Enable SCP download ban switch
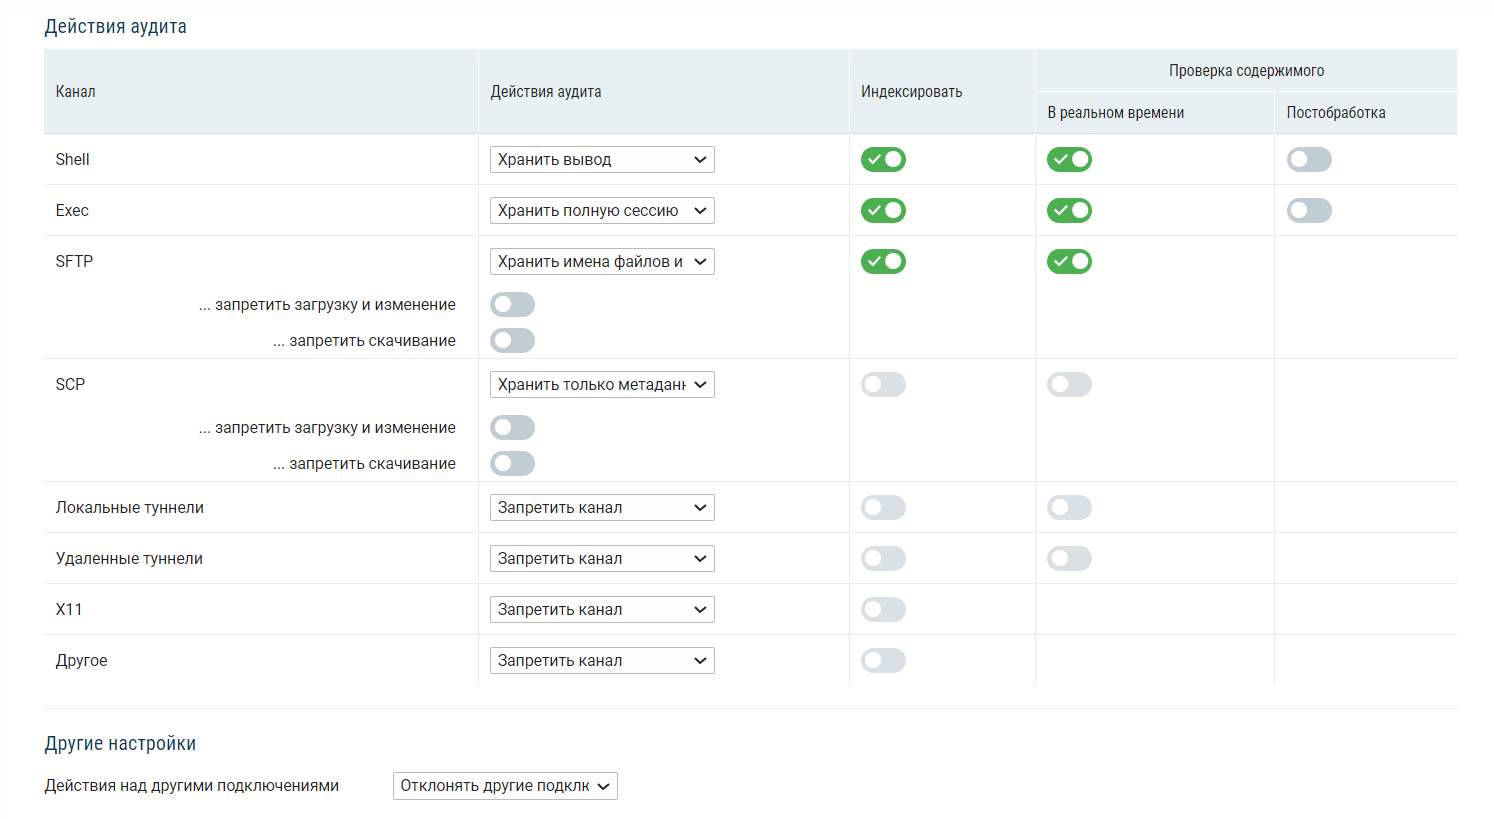Screen dimensions: 1494x819 point(512,464)
